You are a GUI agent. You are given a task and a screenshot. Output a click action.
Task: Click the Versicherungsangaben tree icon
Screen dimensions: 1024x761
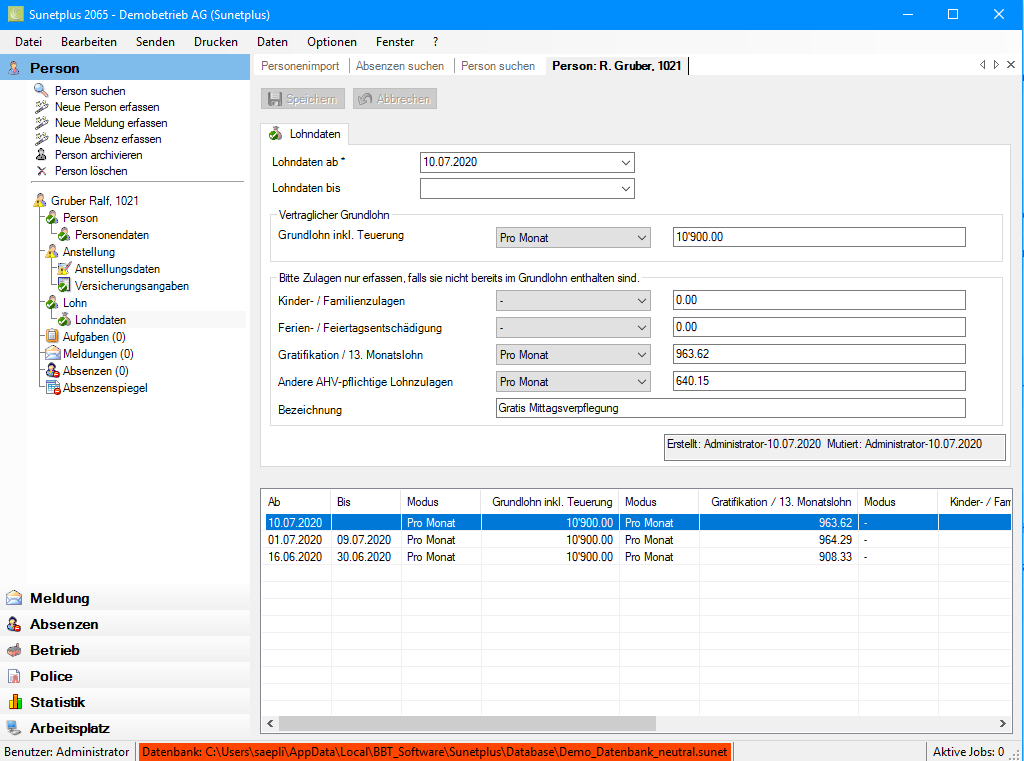pyautogui.click(x=64, y=286)
